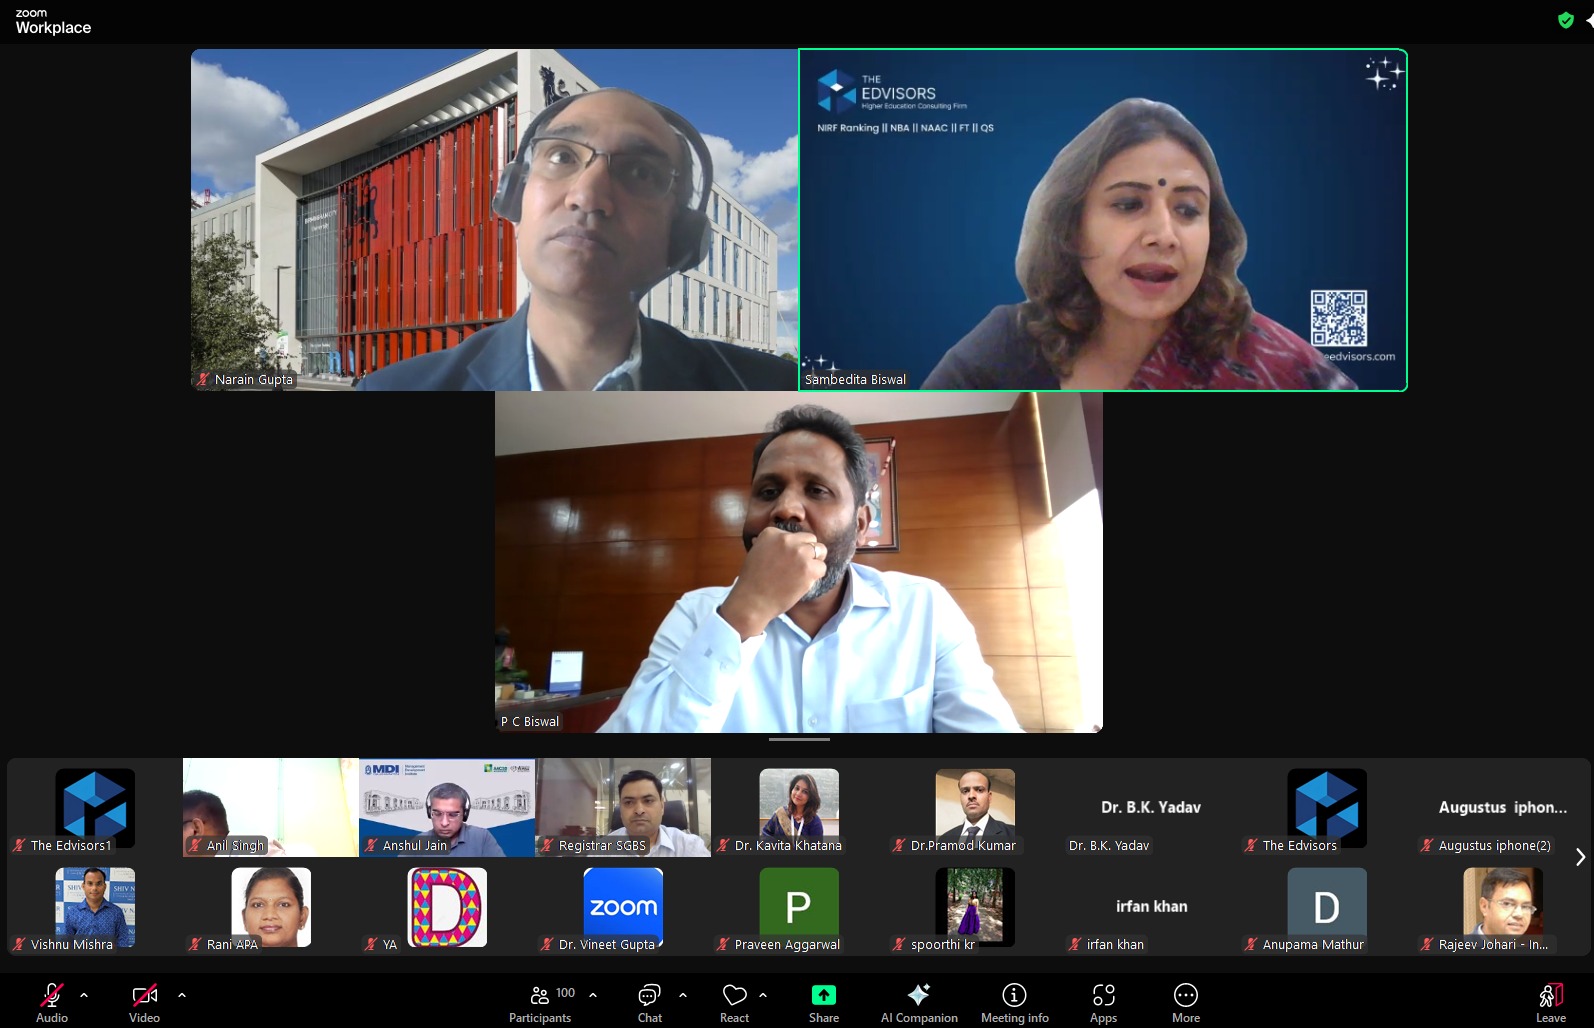The image size is (1594, 1028).
Task: Click muted mic icon beside Rajeev Johari
Action: tap(1427, 944)
